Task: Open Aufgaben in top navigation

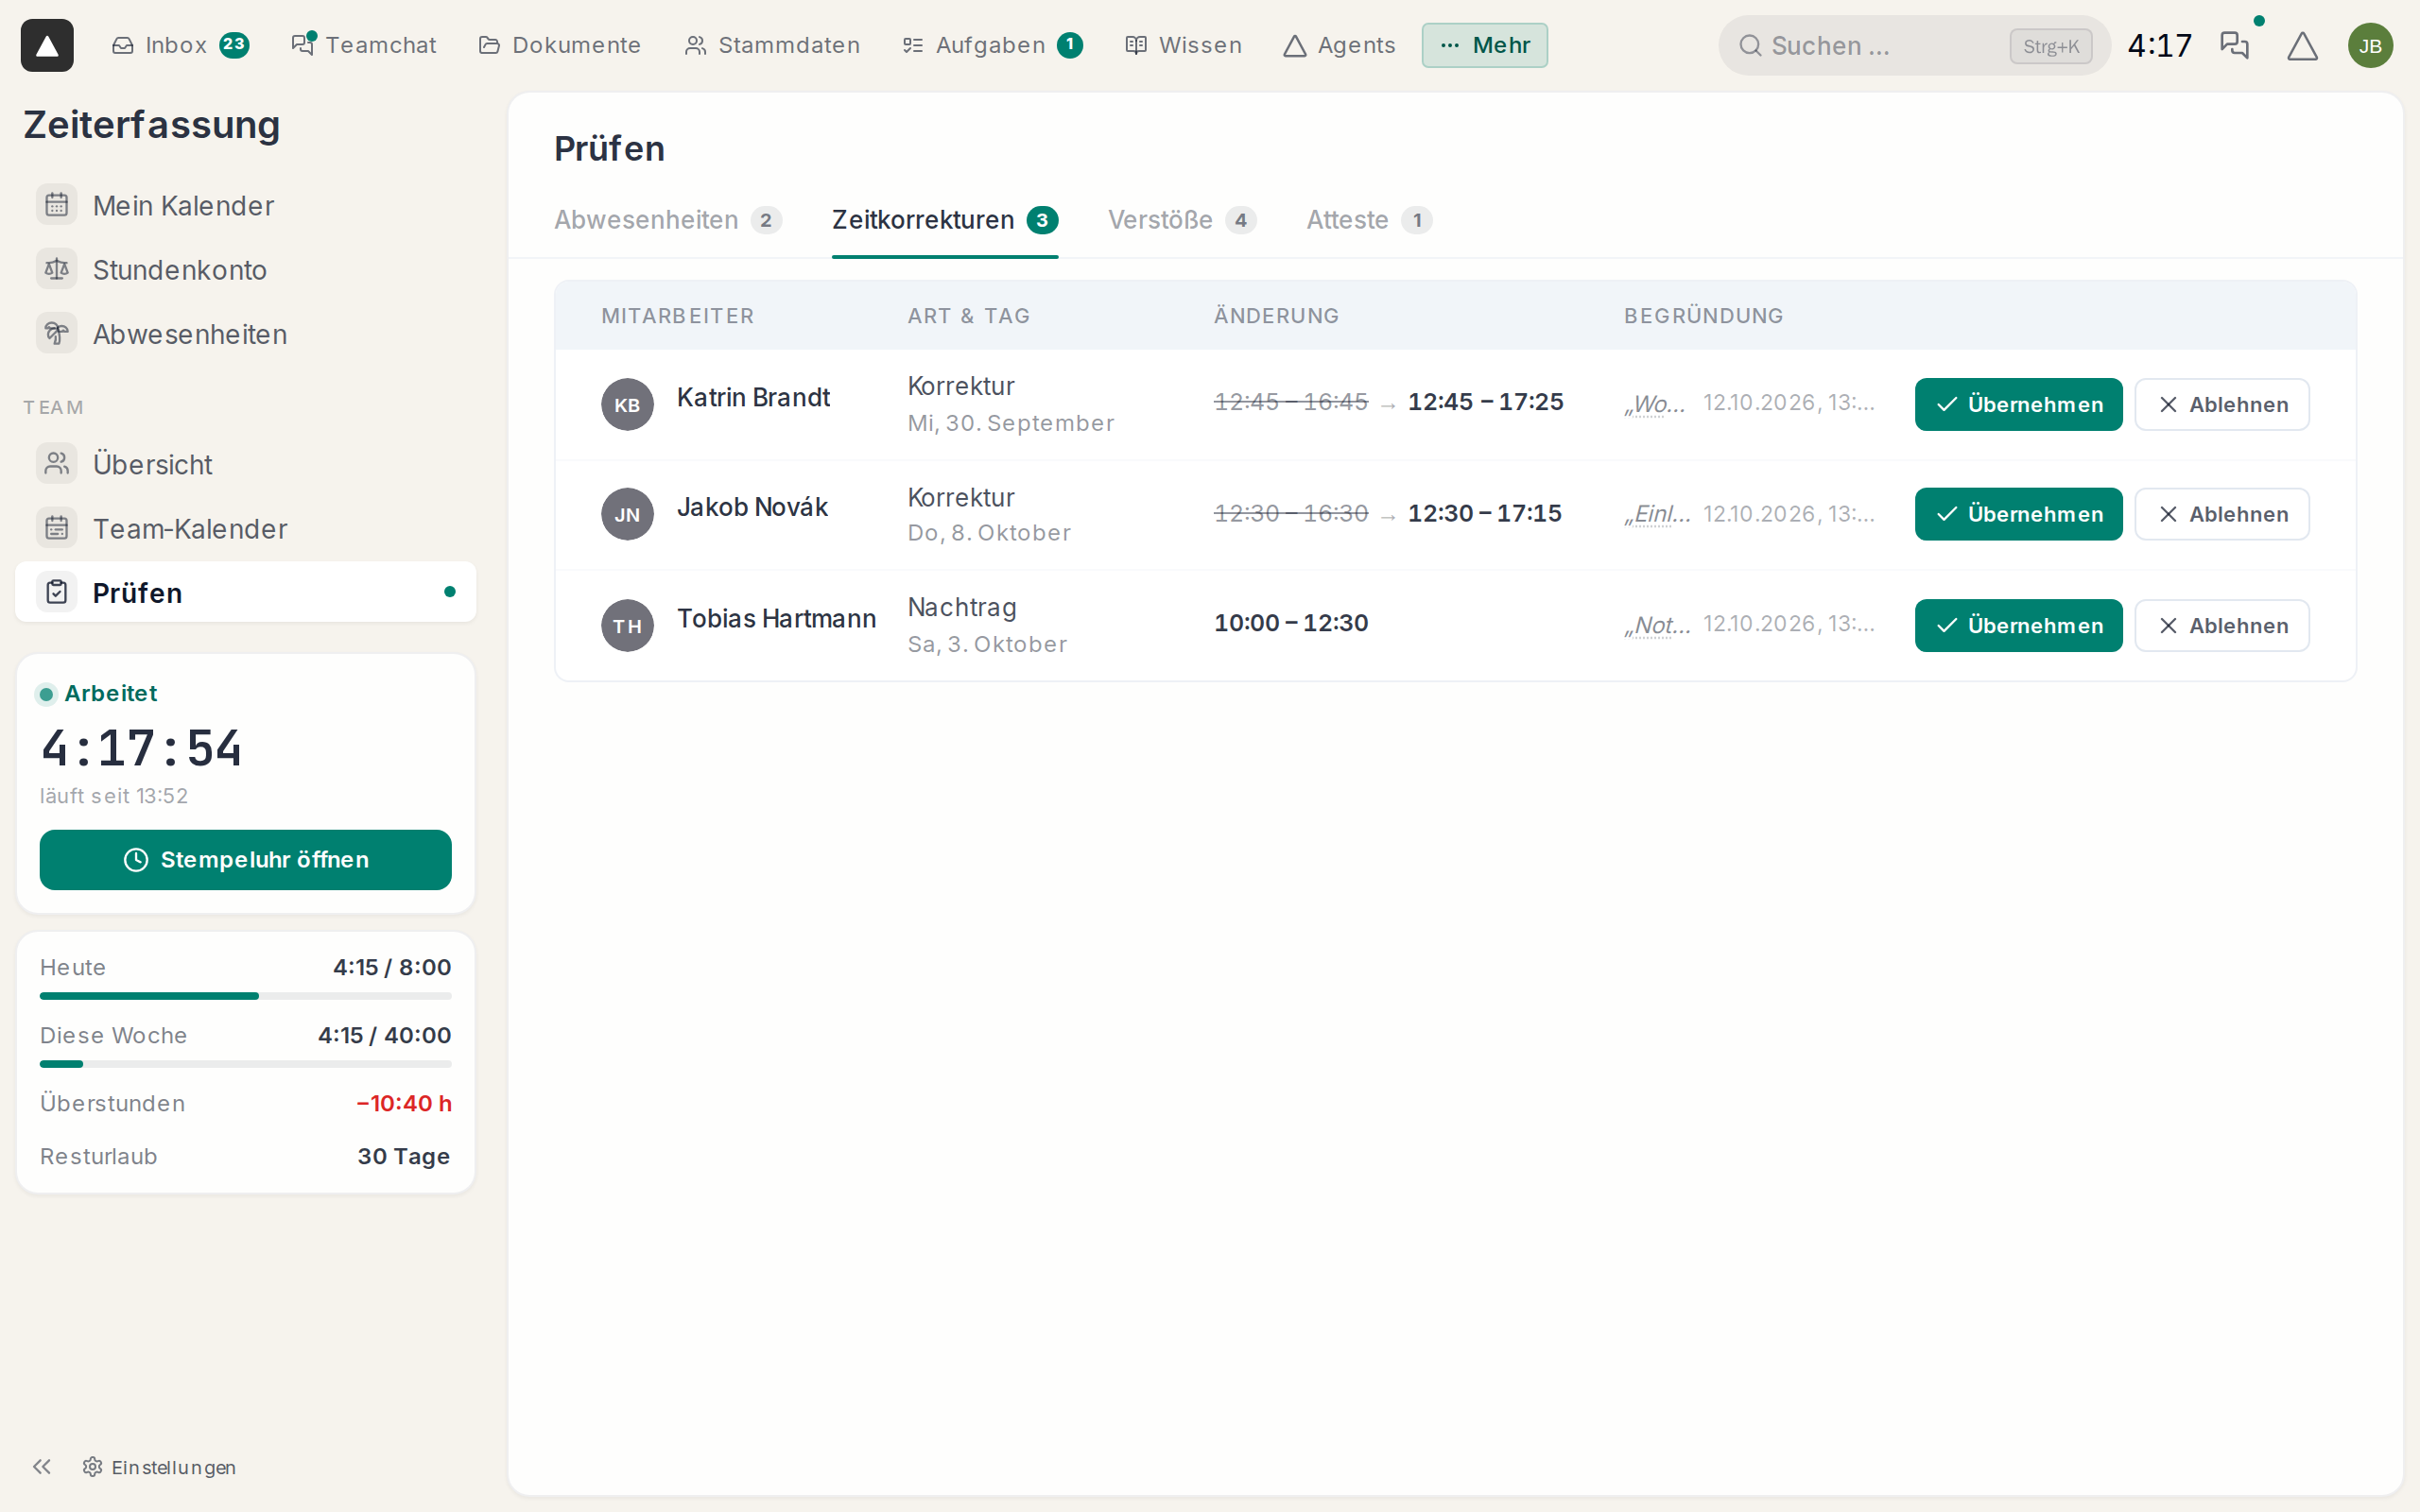Action: click(992, 45)
